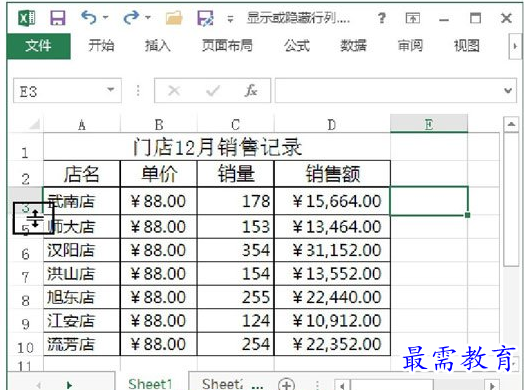Select the 店名 header cell

tap(82, 174)
